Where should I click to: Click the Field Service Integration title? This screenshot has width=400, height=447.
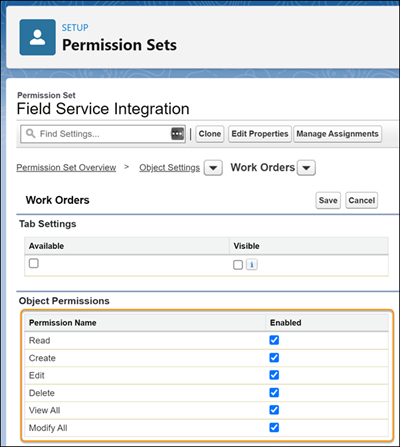click(103, 109)
